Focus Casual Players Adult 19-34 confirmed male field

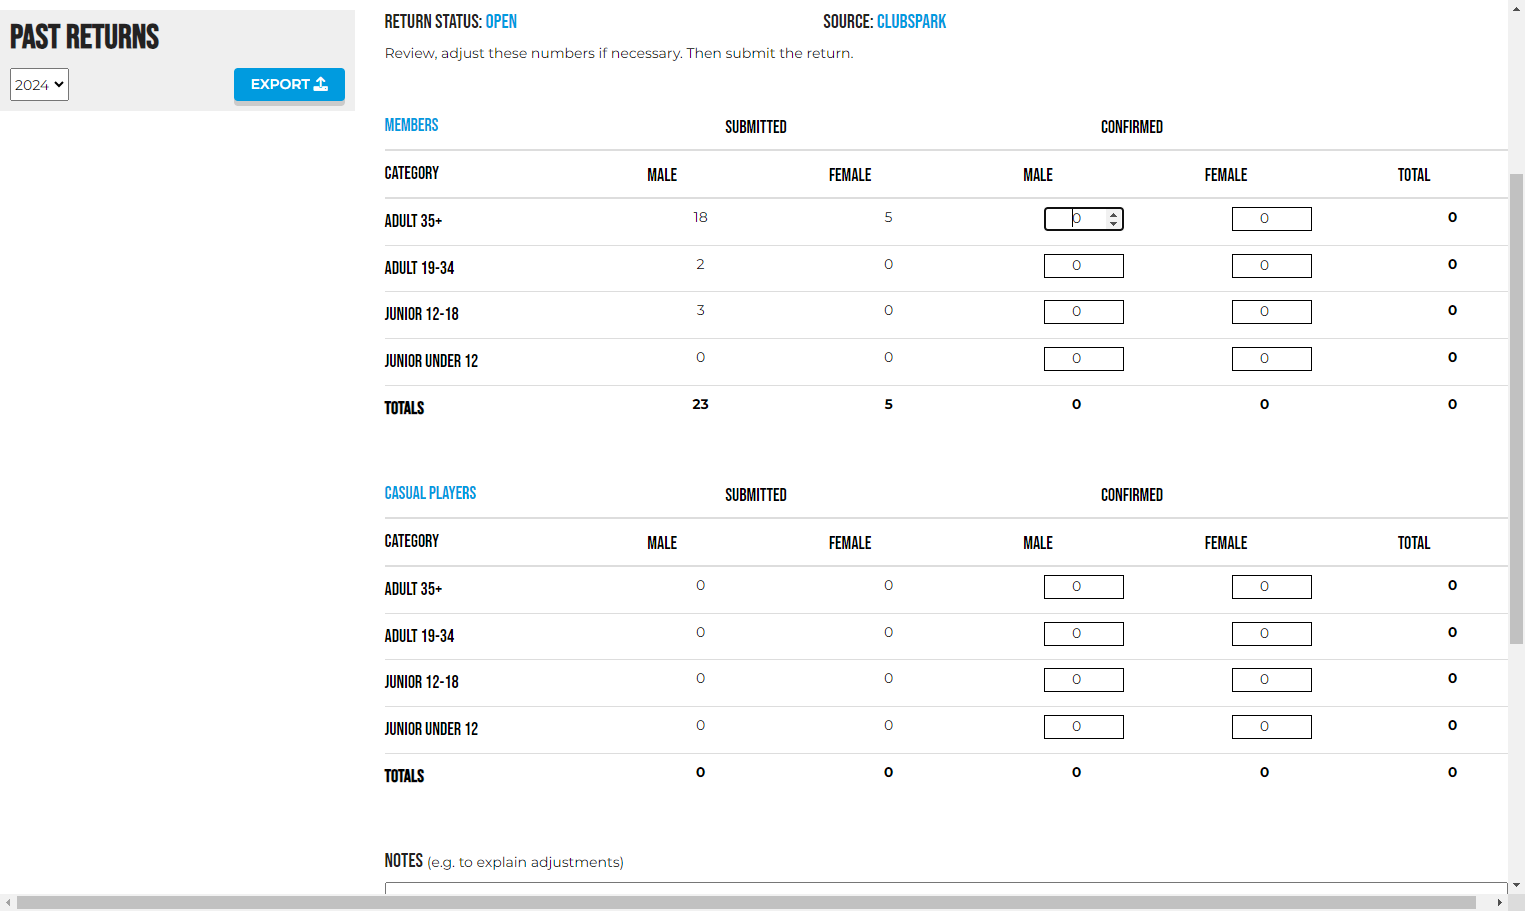click(1083, 634)
